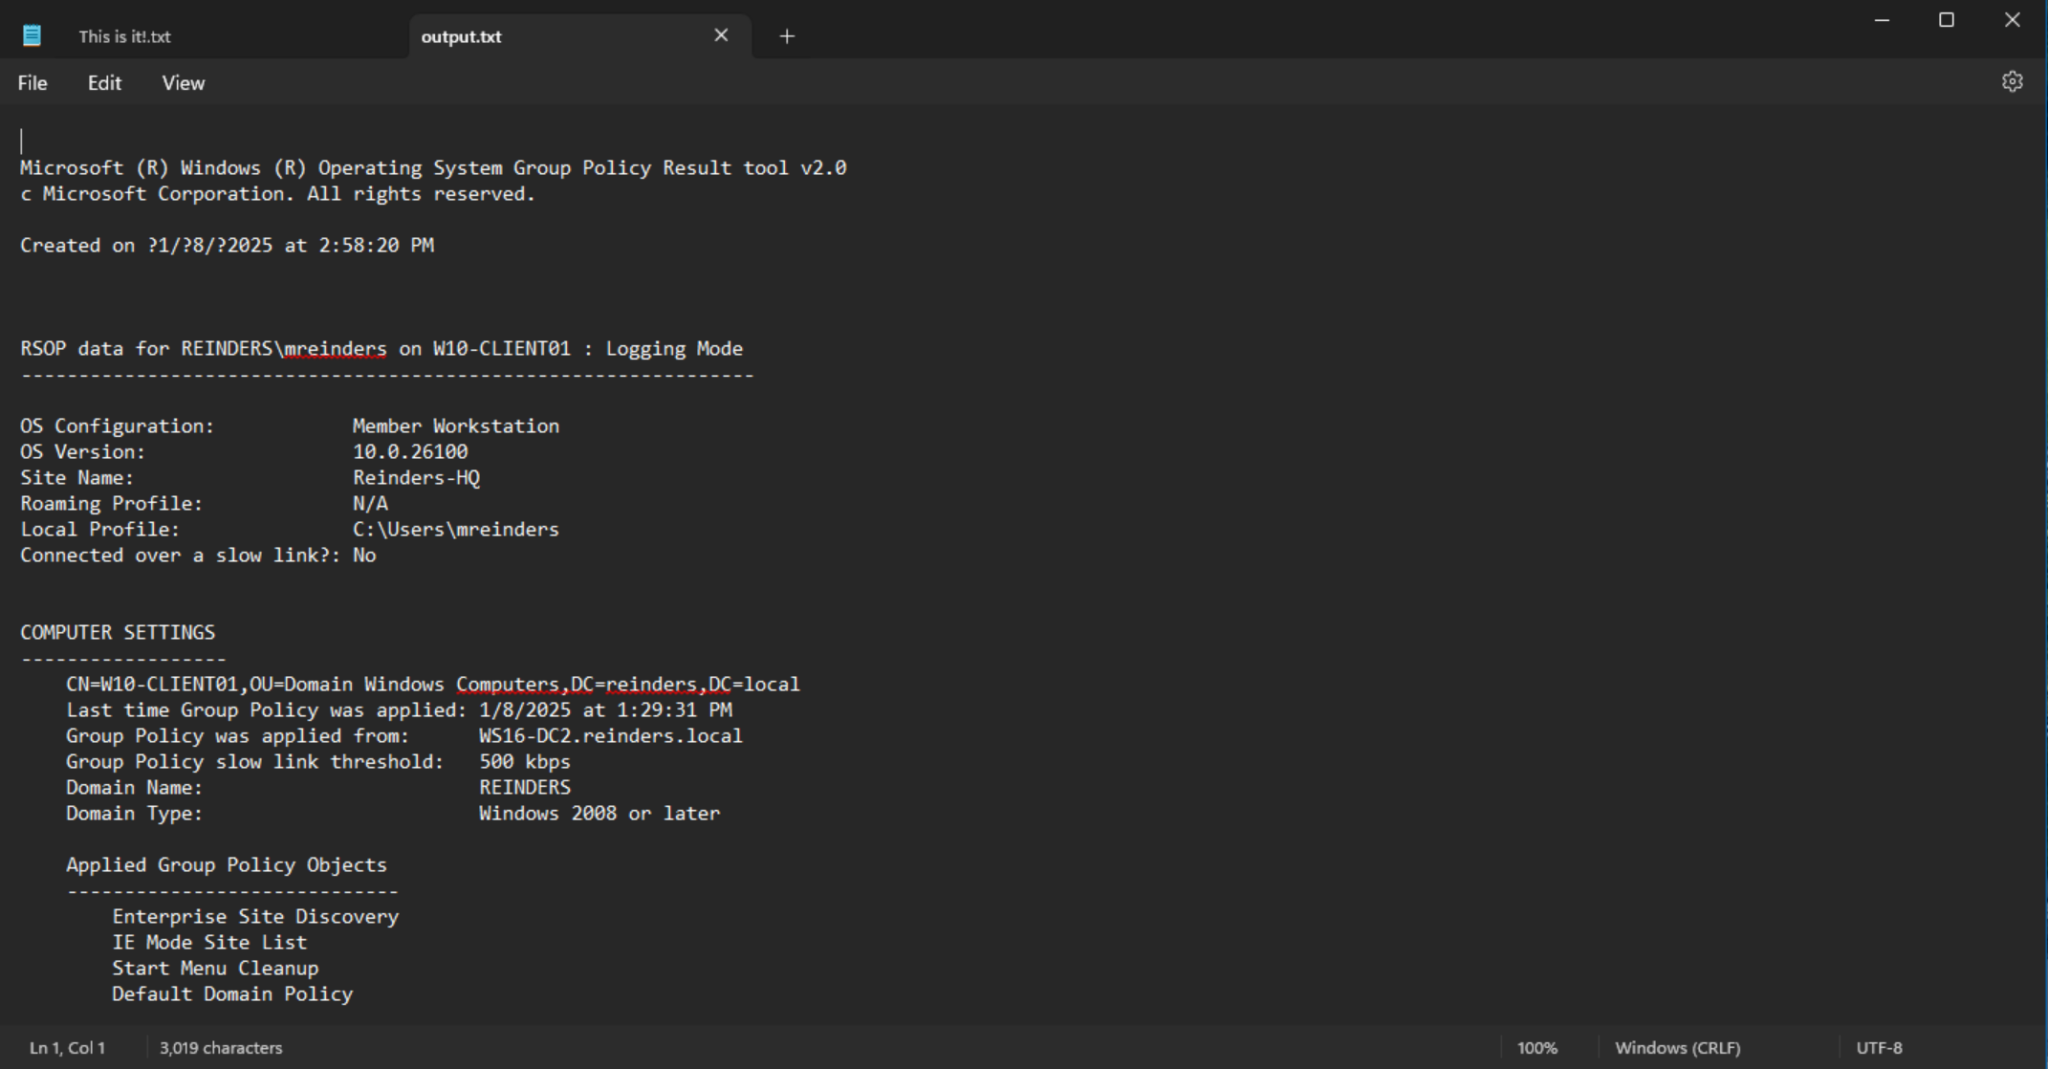The image size is (2048, 1069).
Task: Click the misspelled word 'mreinders' in RSOP line
Action: click(335, 348)
